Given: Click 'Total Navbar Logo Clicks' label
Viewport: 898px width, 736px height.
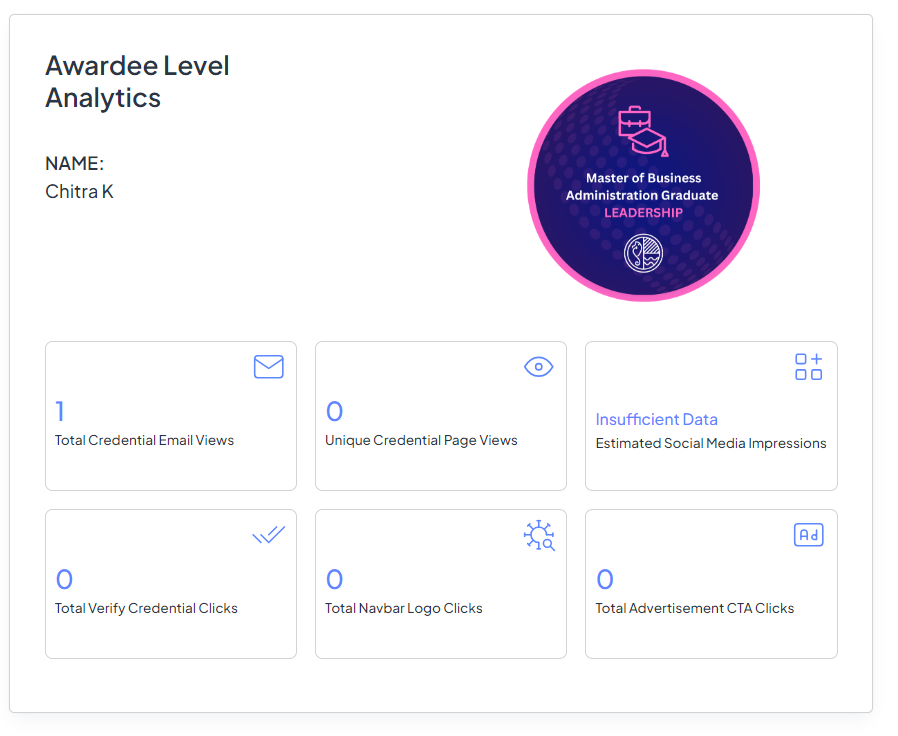Looking at the screenshot, I should click(x=404, y=608).
